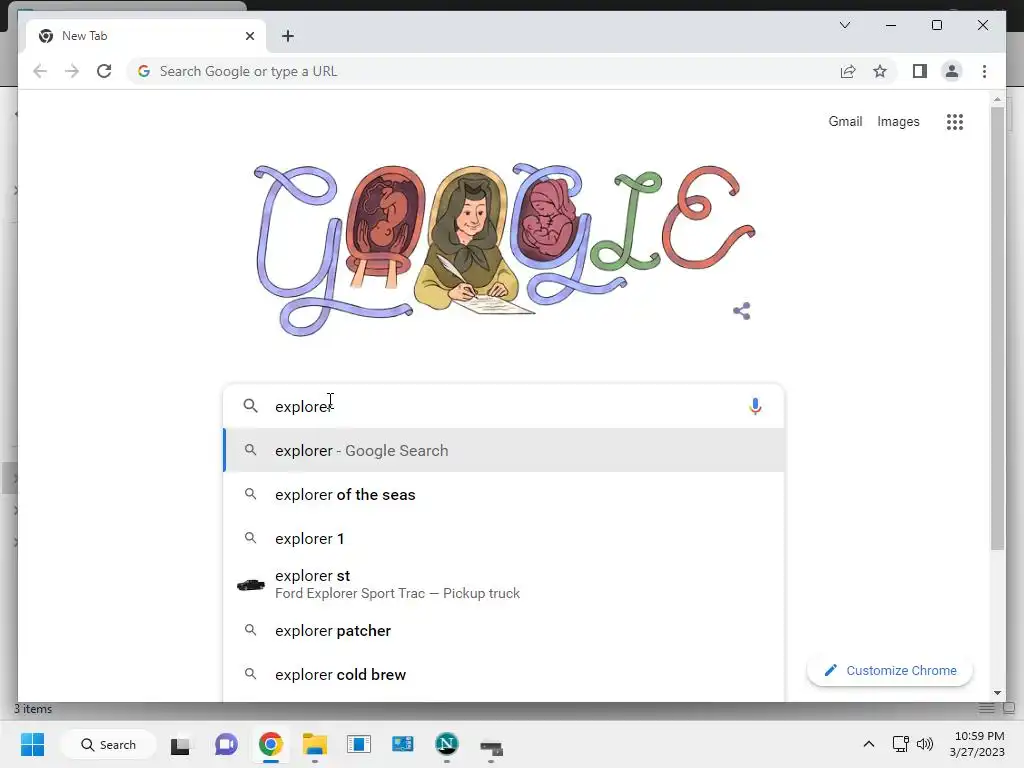Click the Ford Explorer truck thumbnail

click(250, 584)
